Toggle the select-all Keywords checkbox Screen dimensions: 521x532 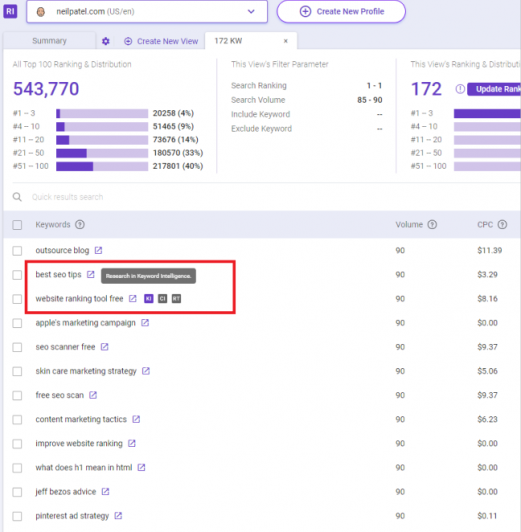[17, 225]
